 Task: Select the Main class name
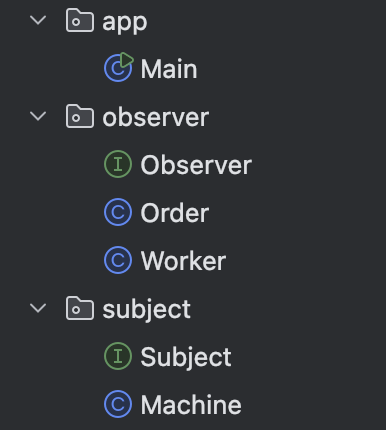coord(169,69)
